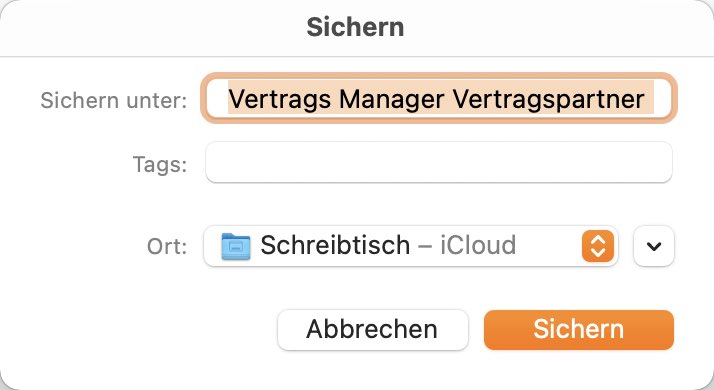Image resolution: width=714 pixels, height=390 pixels.
Task: Click the Sichern save button
Action: 579,330
